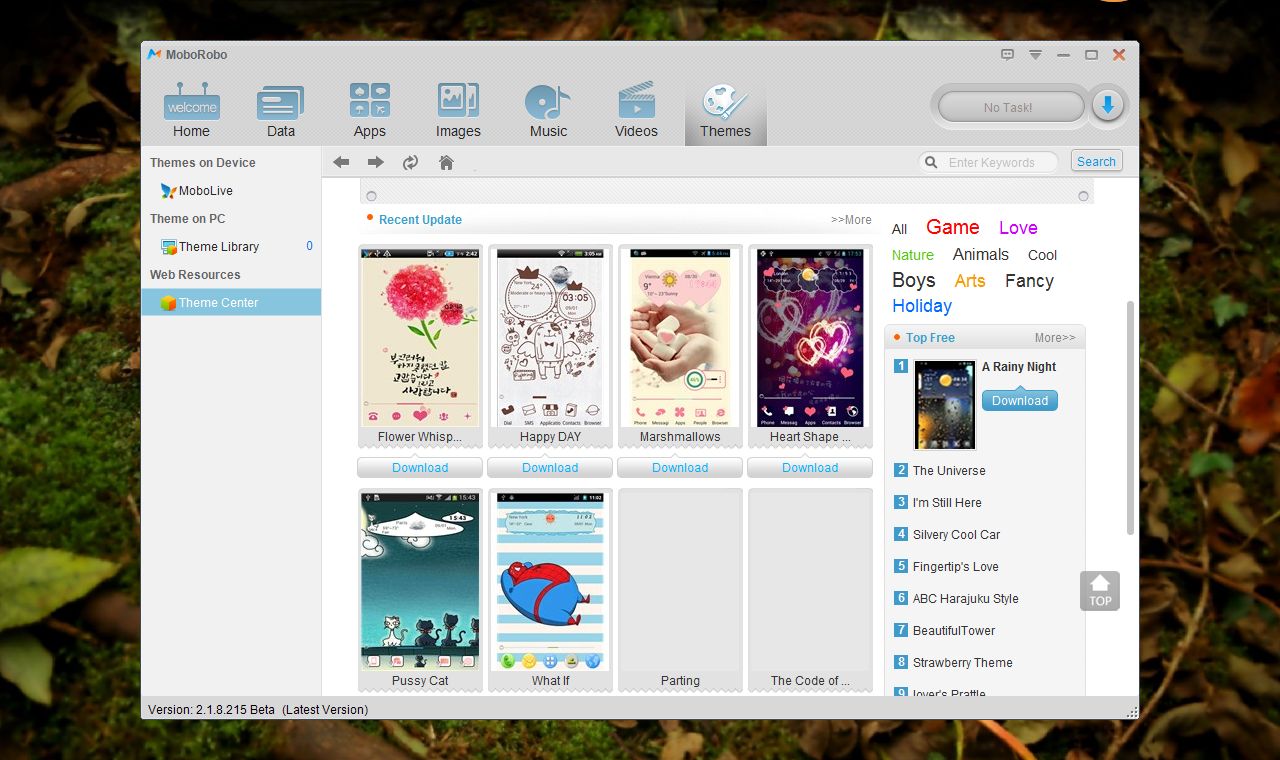Open Fingertip's Love in Top Free
Screen dimensions: 1280x760
coord(955,566)
